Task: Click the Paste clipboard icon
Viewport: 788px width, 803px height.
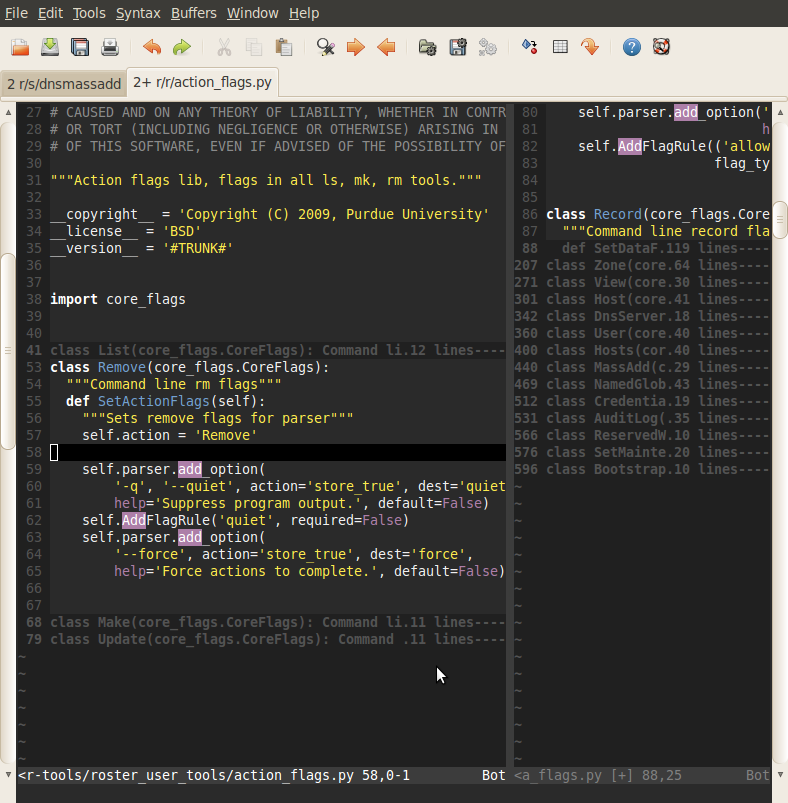Action: [284, 47]
